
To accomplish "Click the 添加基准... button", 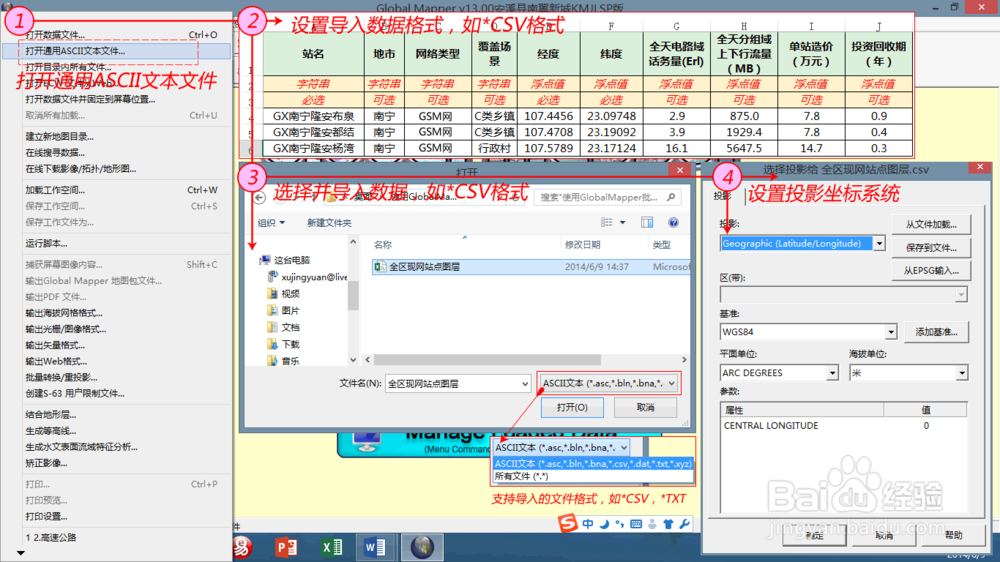I will click(x=936, y=332).
